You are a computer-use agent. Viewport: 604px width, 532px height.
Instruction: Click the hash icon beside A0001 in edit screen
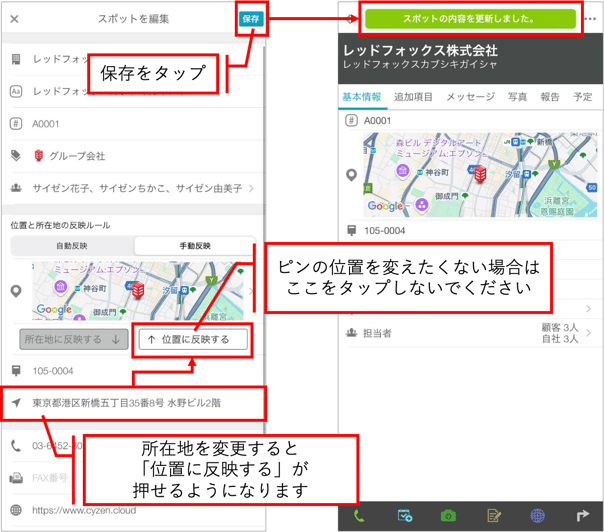click(16, 124)
